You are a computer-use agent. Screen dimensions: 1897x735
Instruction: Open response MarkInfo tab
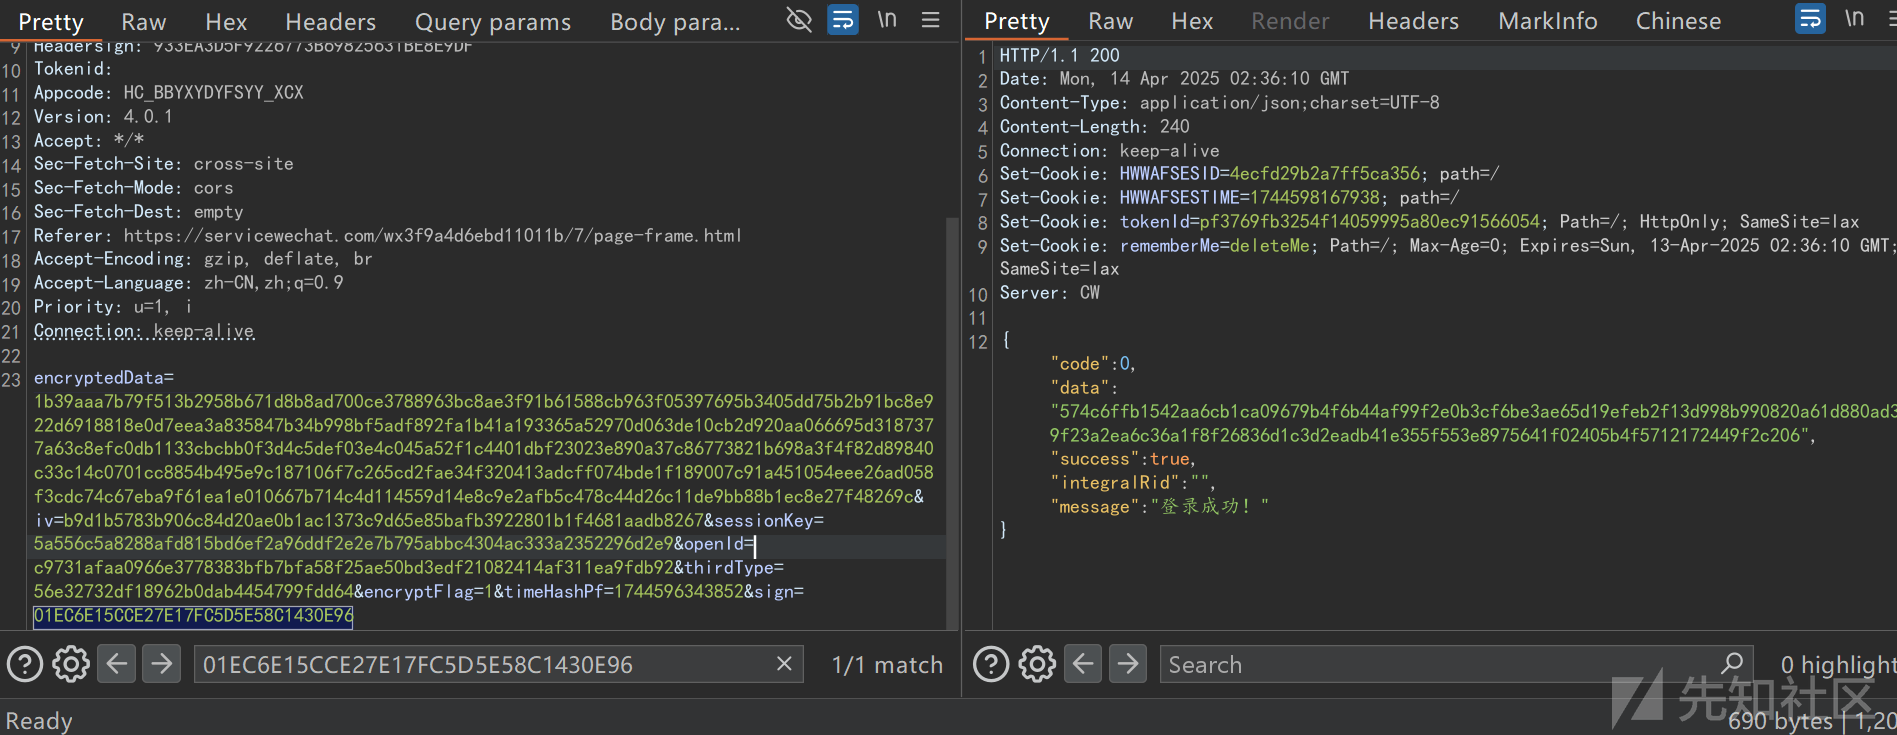[1548, 20]
